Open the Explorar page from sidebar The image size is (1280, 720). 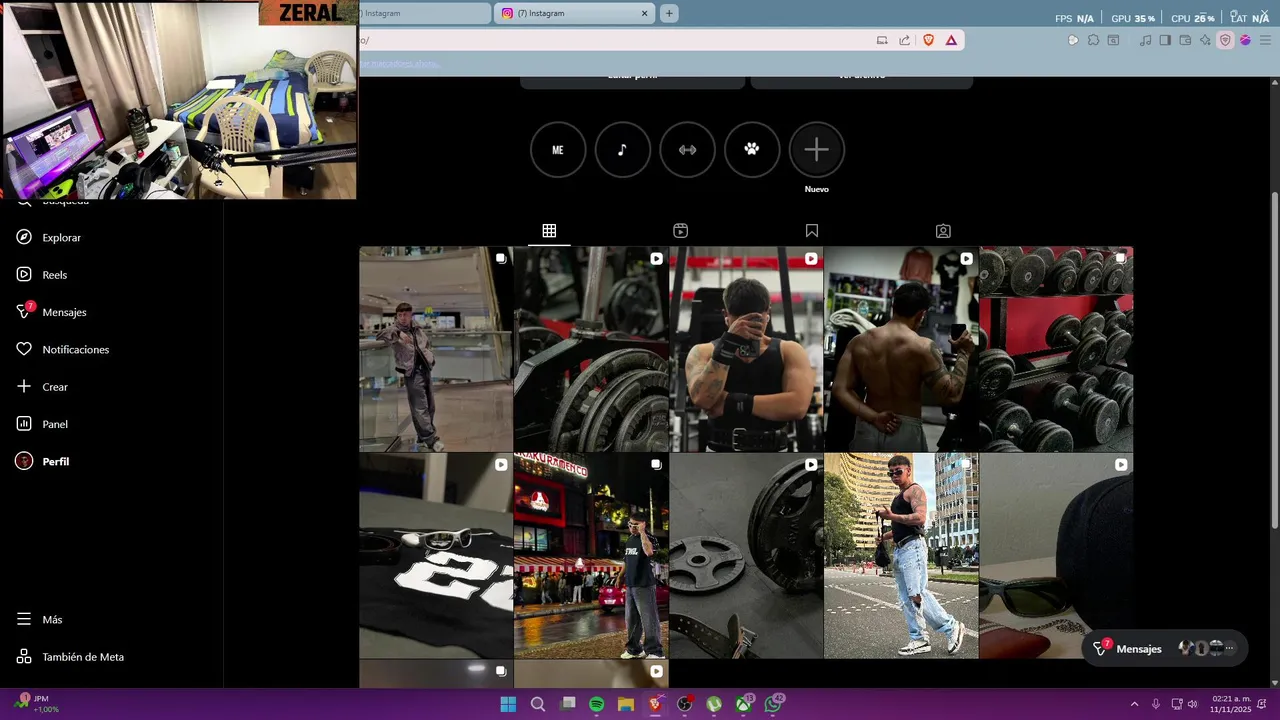tap(48, 238)
